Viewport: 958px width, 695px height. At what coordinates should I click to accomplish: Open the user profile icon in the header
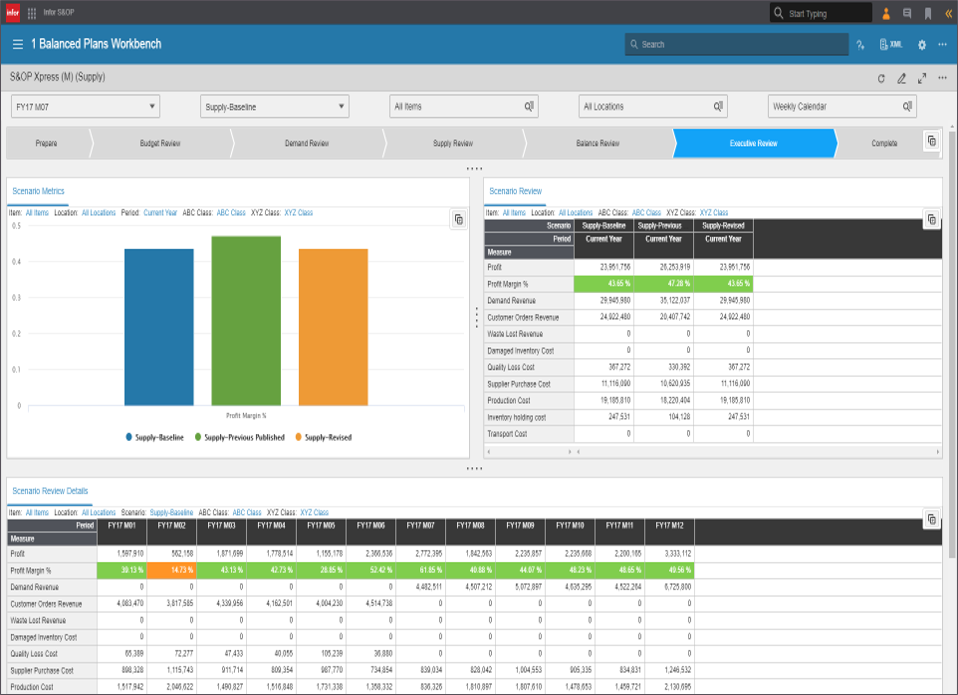coord(886,14)
